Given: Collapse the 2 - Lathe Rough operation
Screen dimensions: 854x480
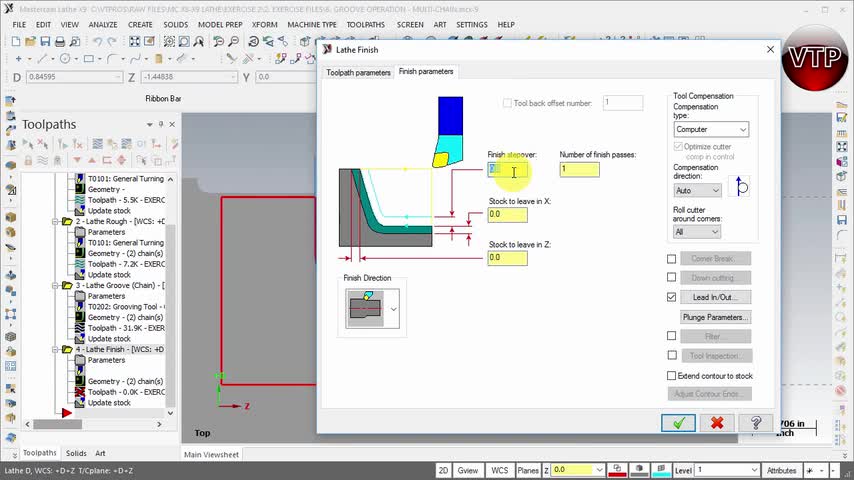Looking at the screenshot, I should pyautogui.click(x=56, y=222).
